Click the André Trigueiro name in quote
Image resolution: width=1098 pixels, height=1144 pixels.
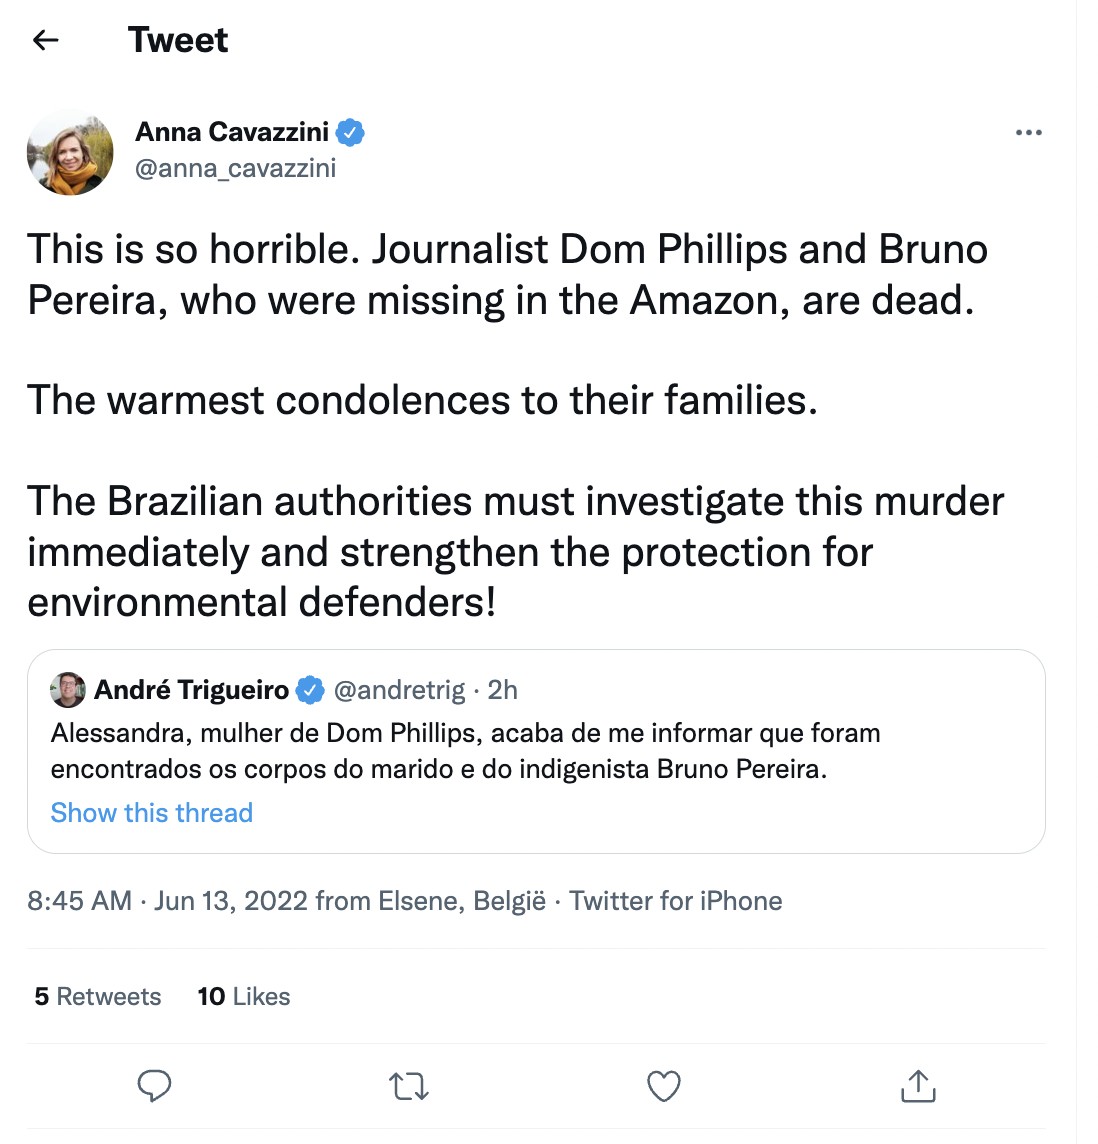(x=192, y=690)
